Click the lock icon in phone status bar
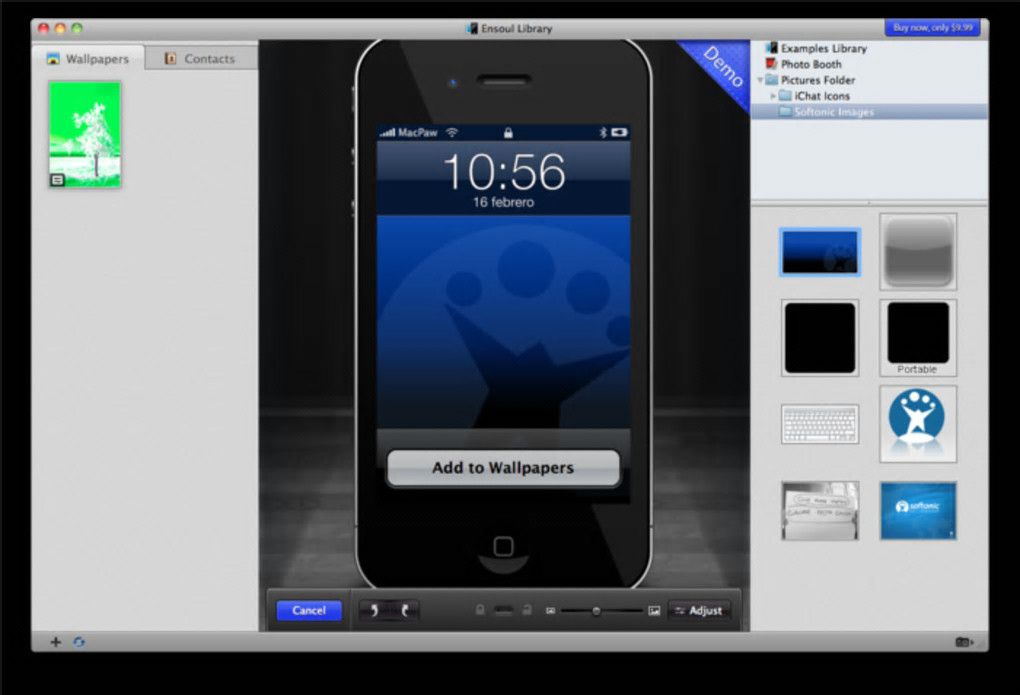The image size is (1020, 695). click(508, 133)
